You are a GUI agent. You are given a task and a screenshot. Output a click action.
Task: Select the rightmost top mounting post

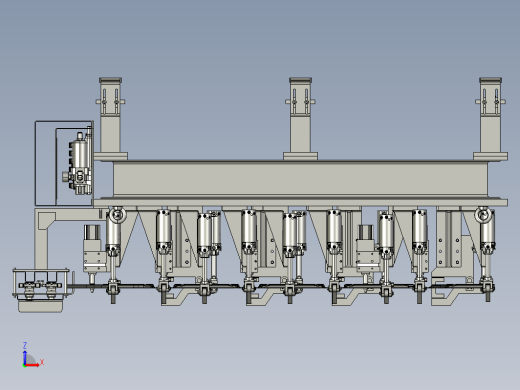coord(490,119)
